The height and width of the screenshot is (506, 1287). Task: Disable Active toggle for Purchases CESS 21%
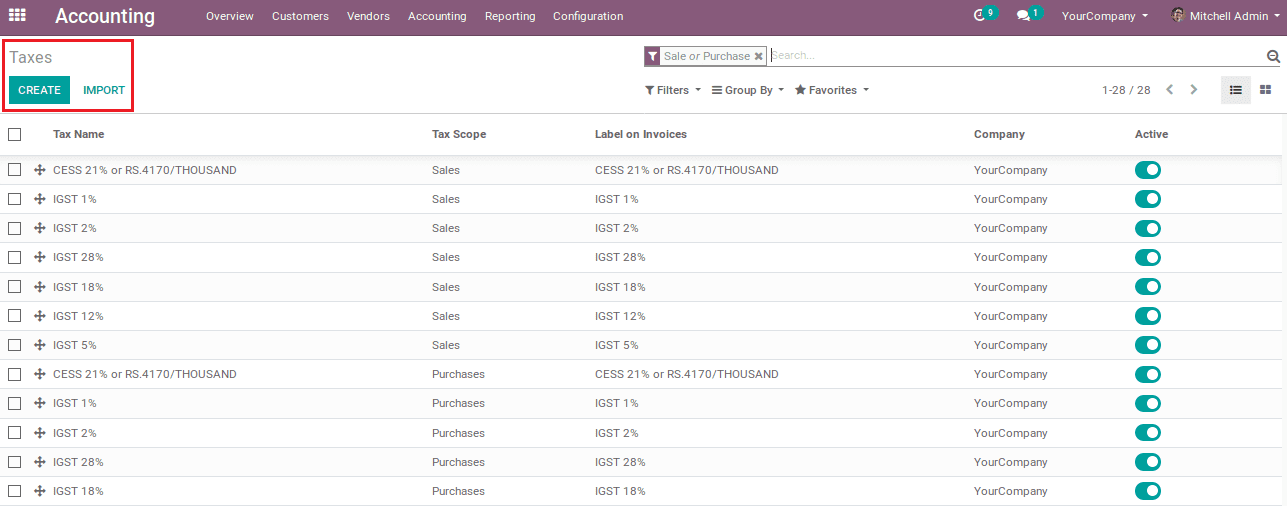1148,374
